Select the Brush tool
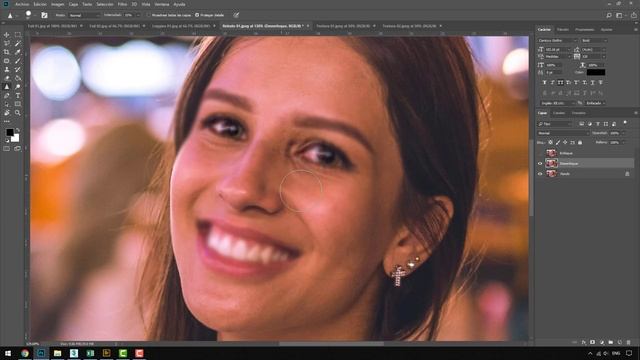The height and width of the screenshot is (360, 640). point(18,61)
